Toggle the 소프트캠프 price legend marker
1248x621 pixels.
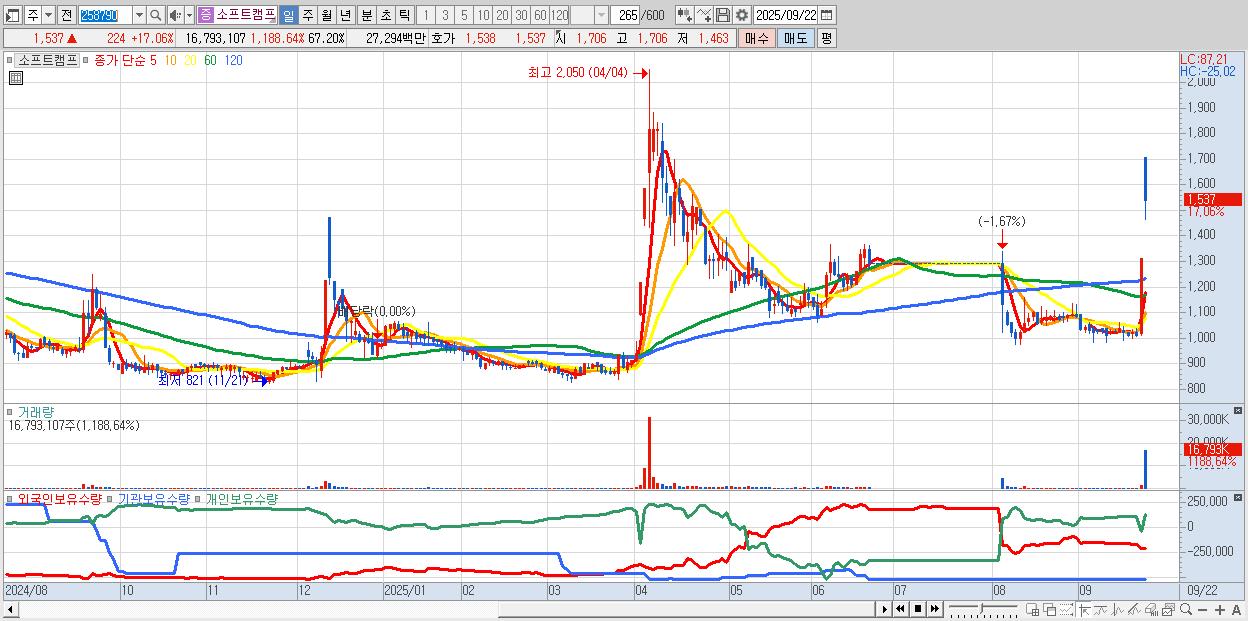pos(11,60)
